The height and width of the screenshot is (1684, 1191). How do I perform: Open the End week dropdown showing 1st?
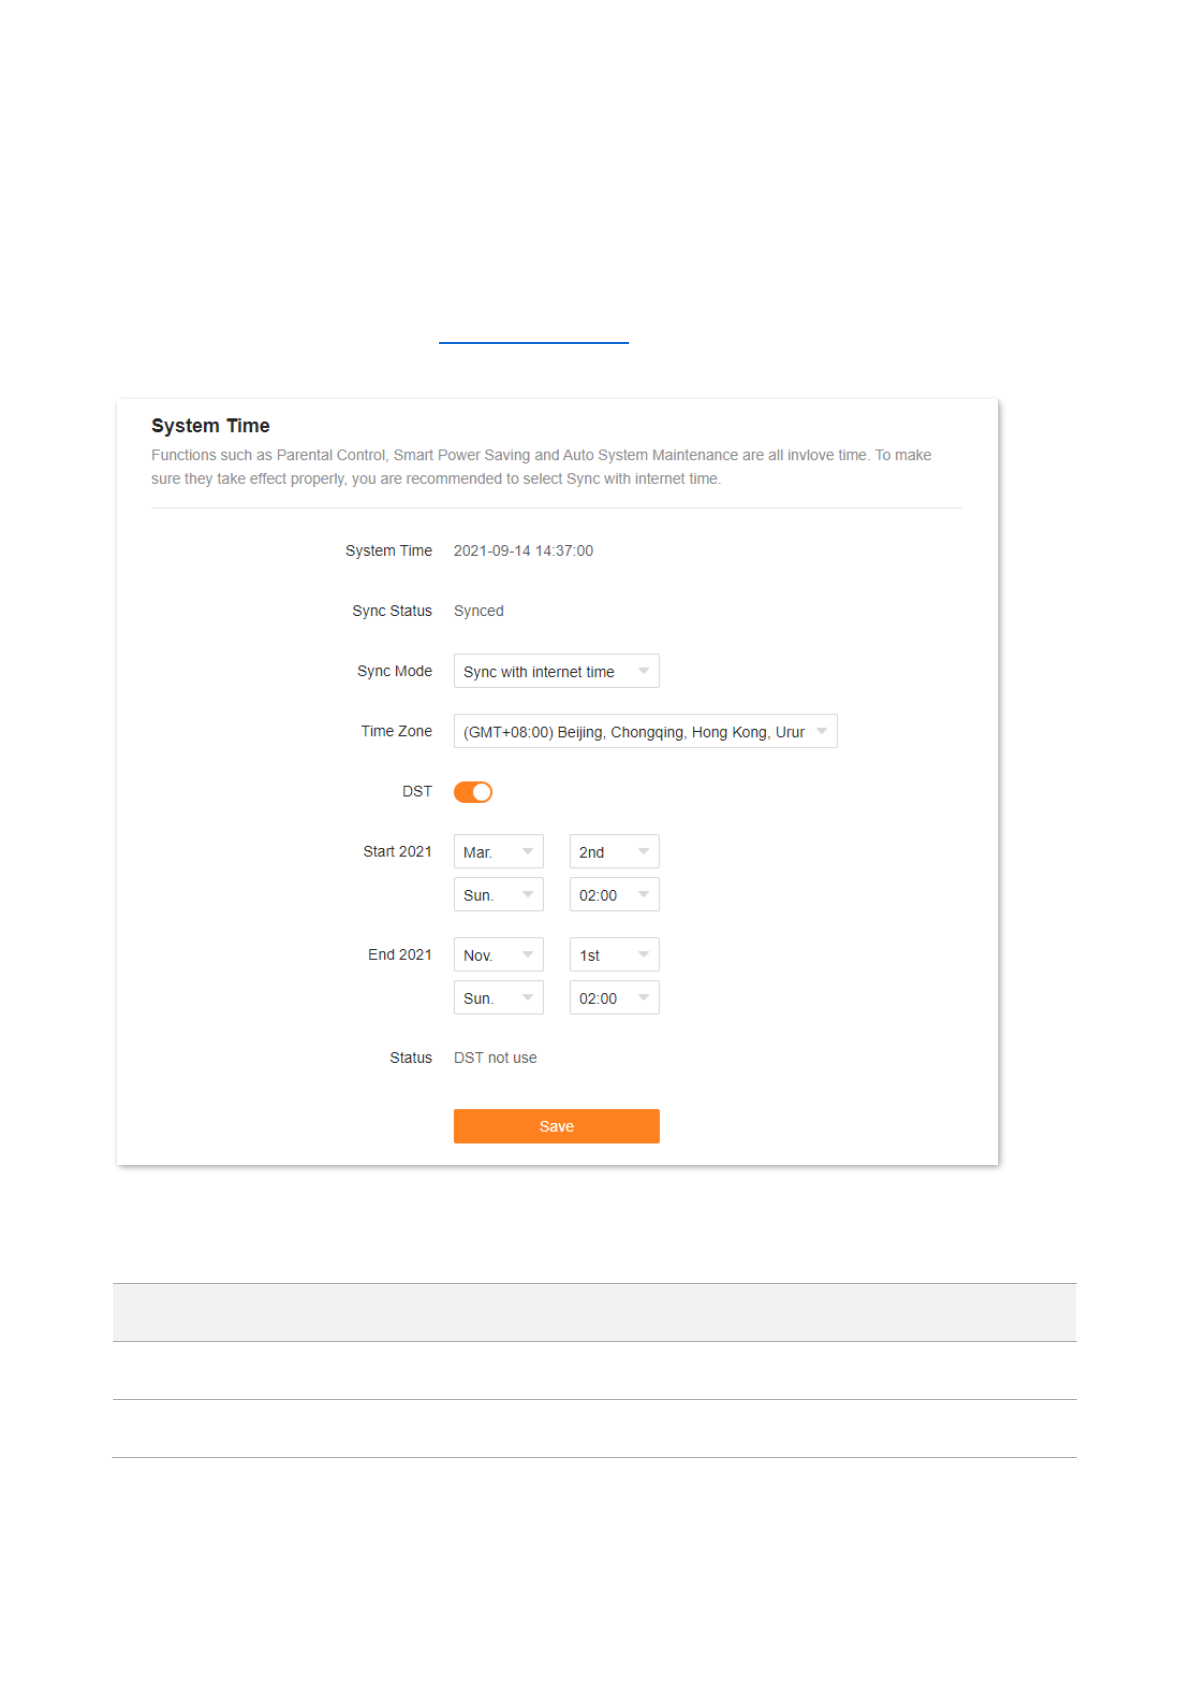(x=614, y=955)
